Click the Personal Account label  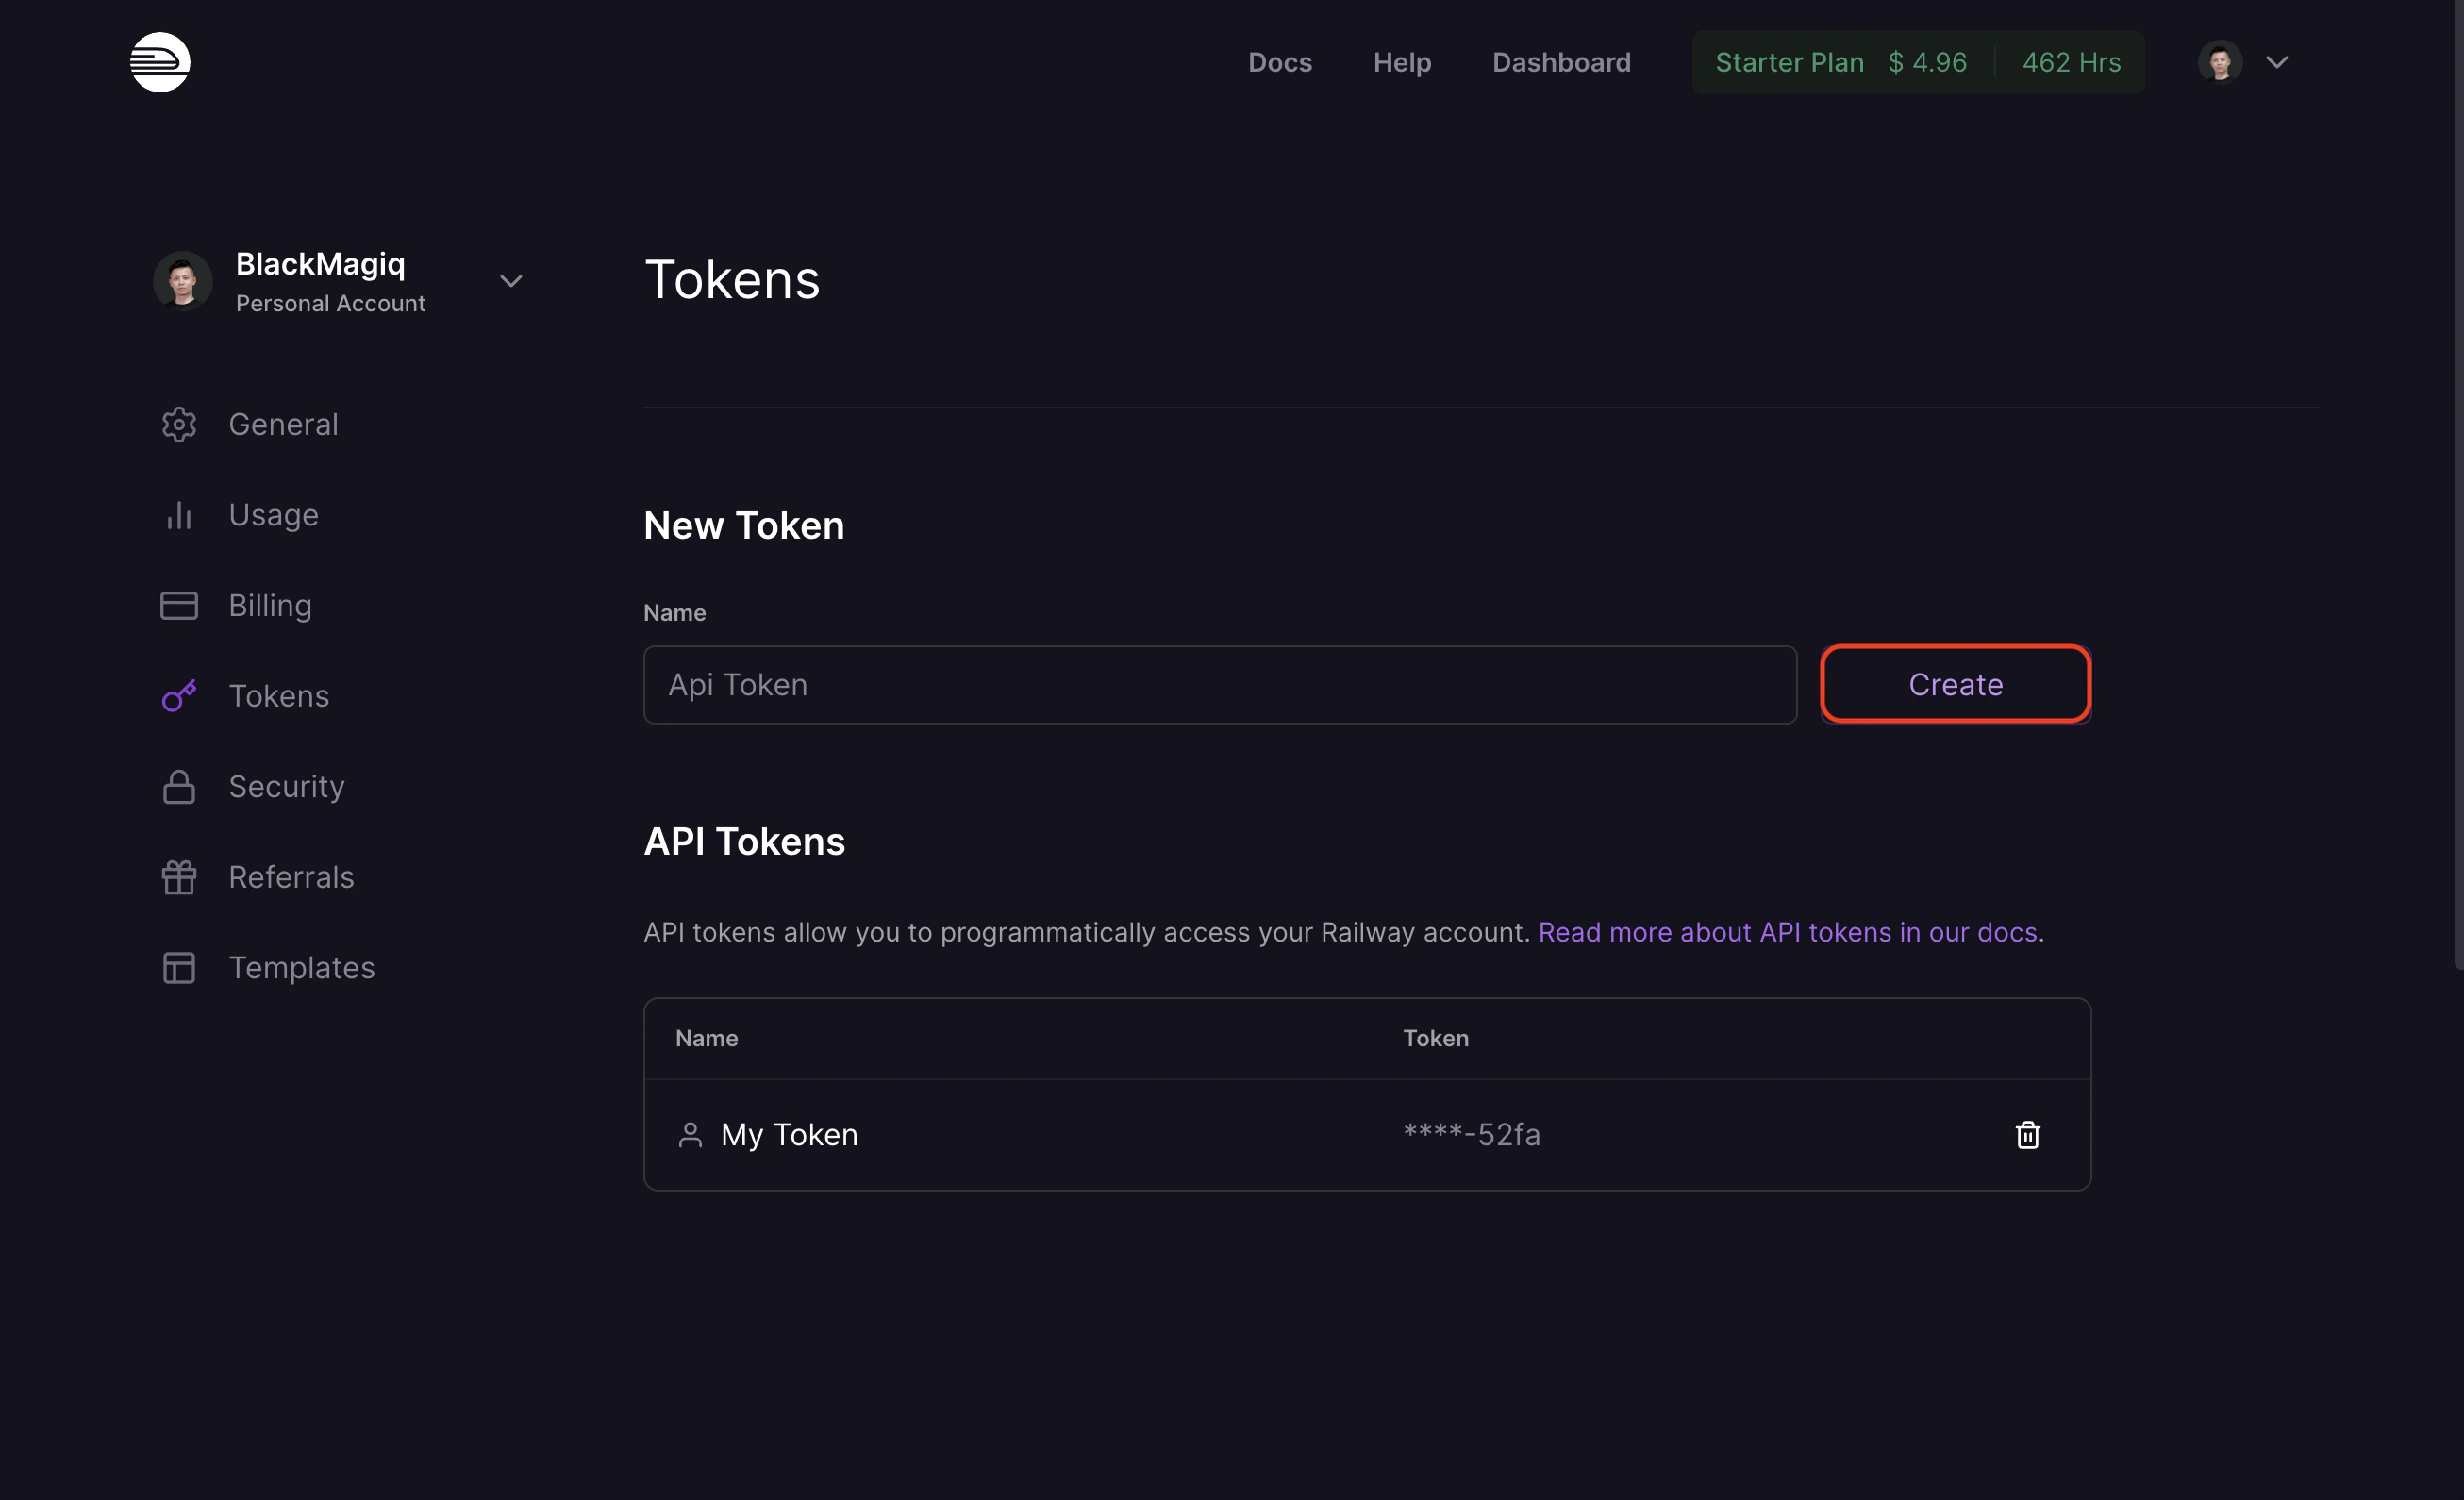tap(330, 303)
